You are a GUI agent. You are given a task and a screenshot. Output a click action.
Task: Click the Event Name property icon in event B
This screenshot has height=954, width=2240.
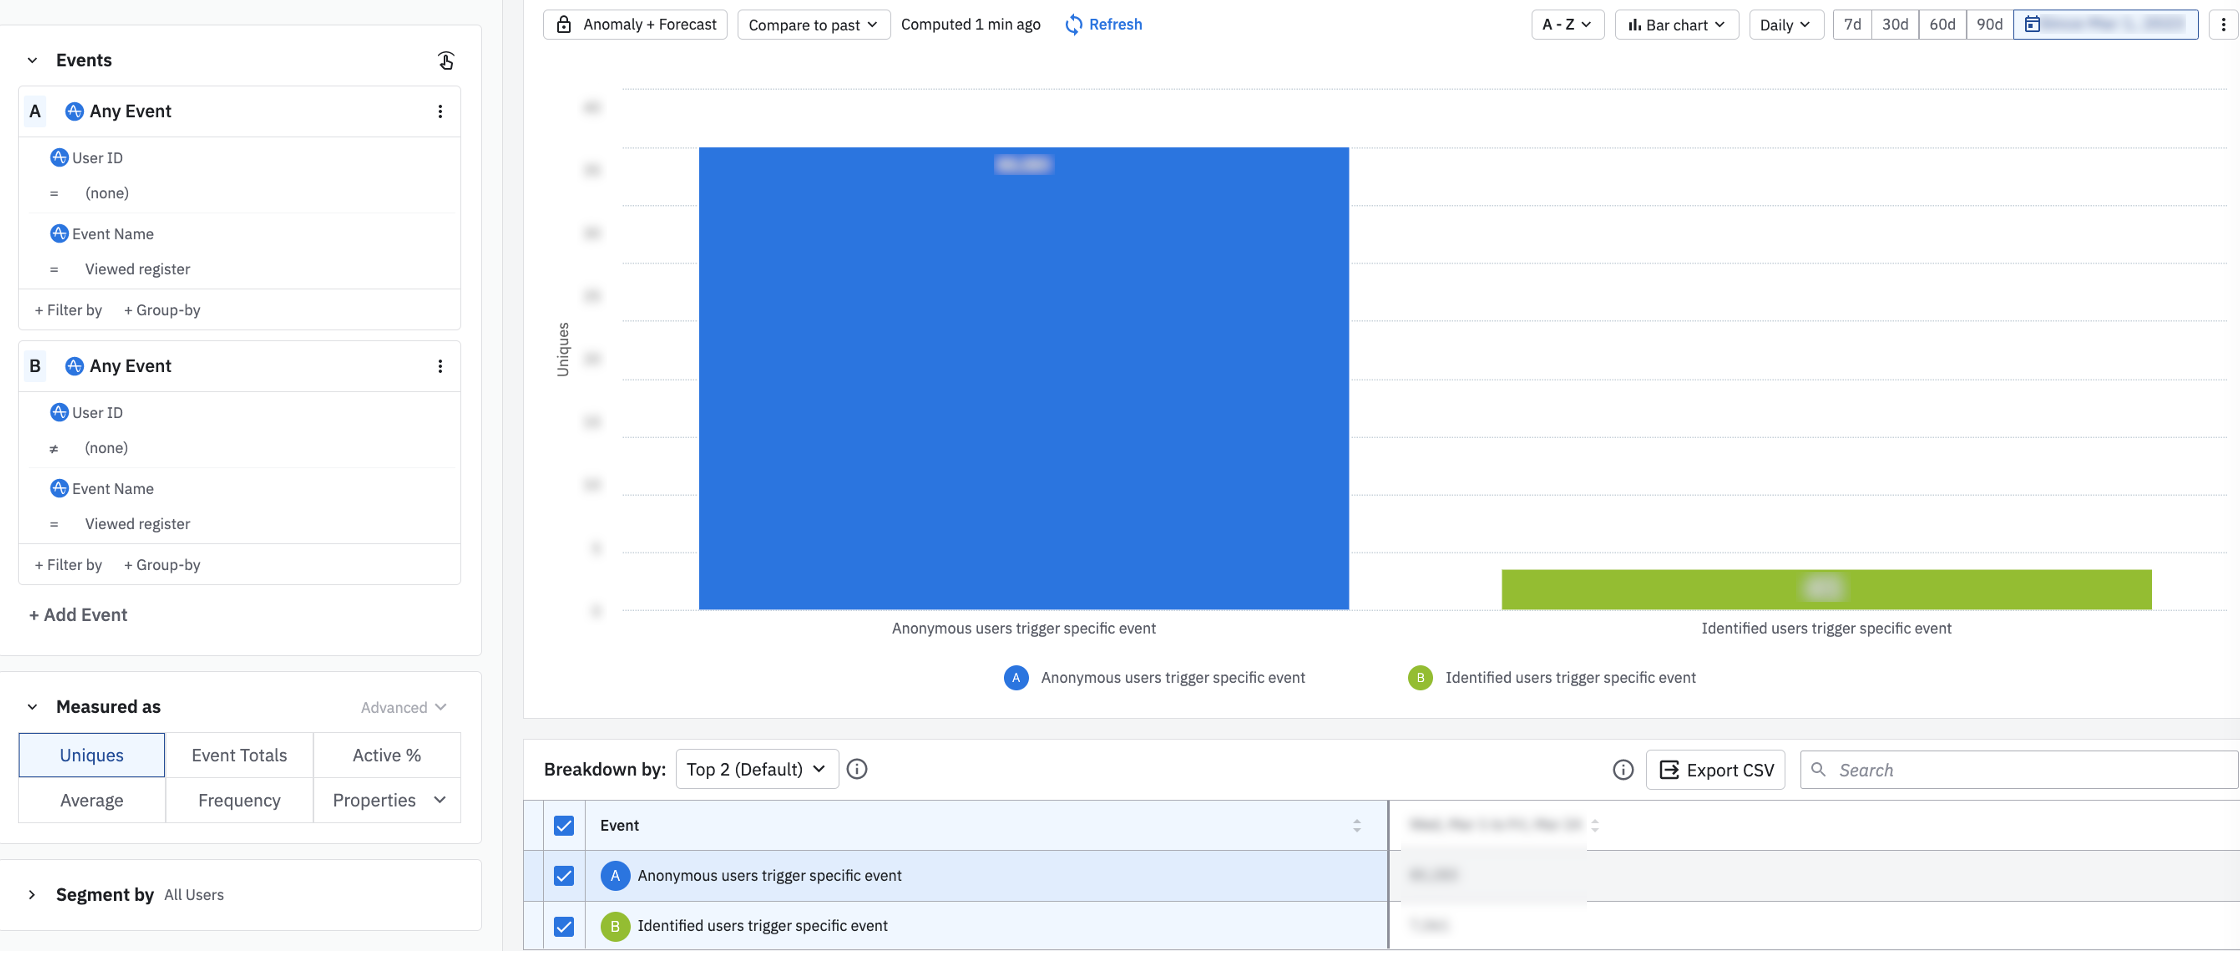click(x=59, y=488)
